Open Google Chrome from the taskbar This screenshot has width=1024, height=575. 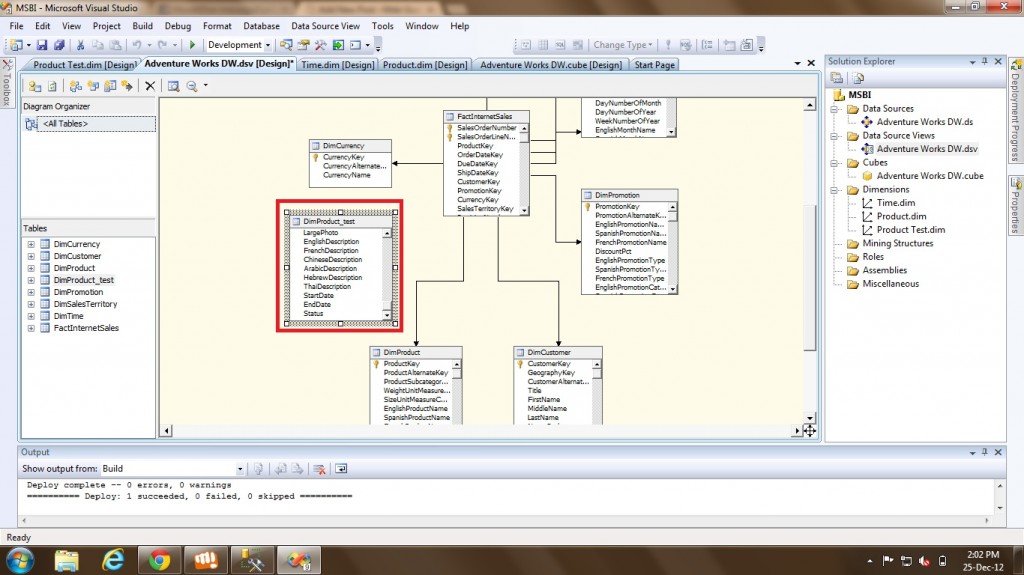158,558
